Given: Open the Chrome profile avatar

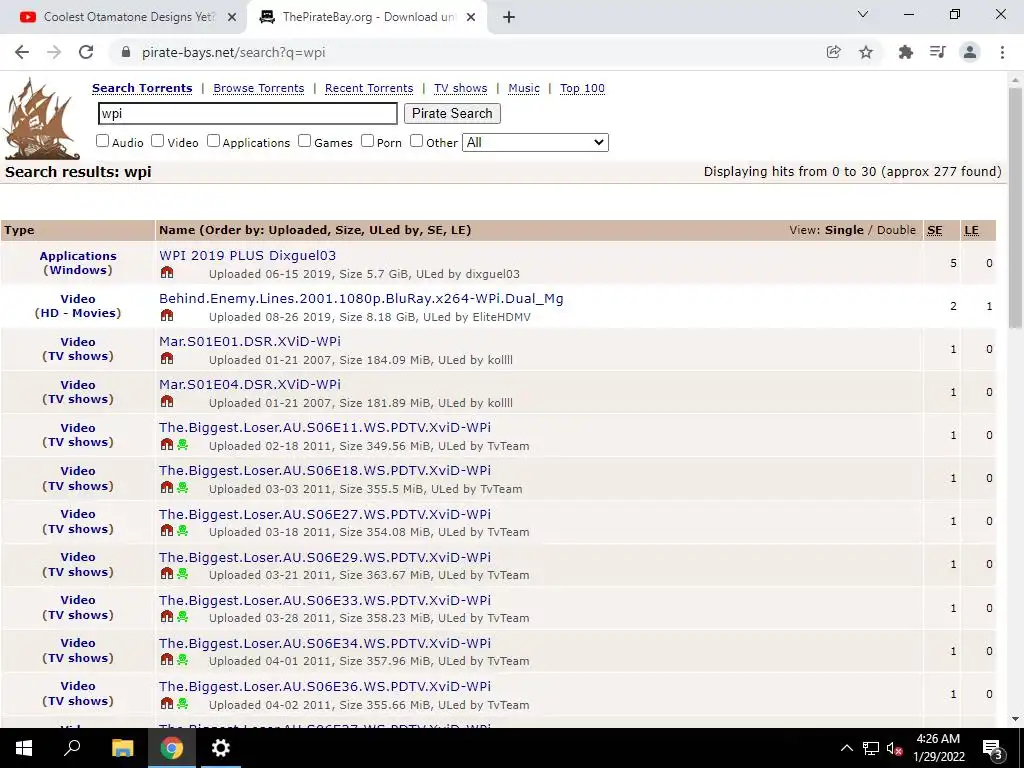Looking at the screenshot, I should click(970, 52).
